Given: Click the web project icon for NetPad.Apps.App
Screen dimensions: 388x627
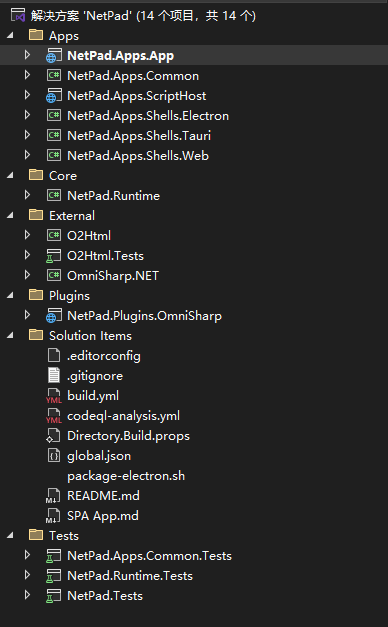Looking at the screenshot, I should [x=54, y=56].
